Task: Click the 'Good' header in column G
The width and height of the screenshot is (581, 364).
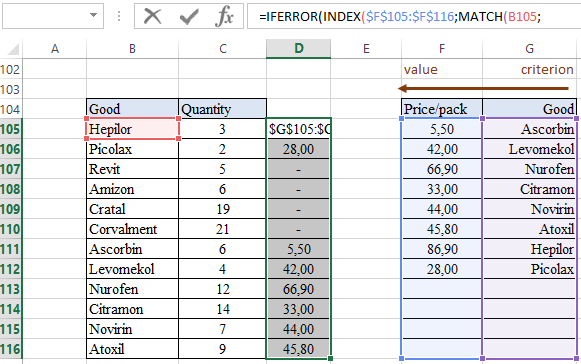Action: (x=529, y=109)
